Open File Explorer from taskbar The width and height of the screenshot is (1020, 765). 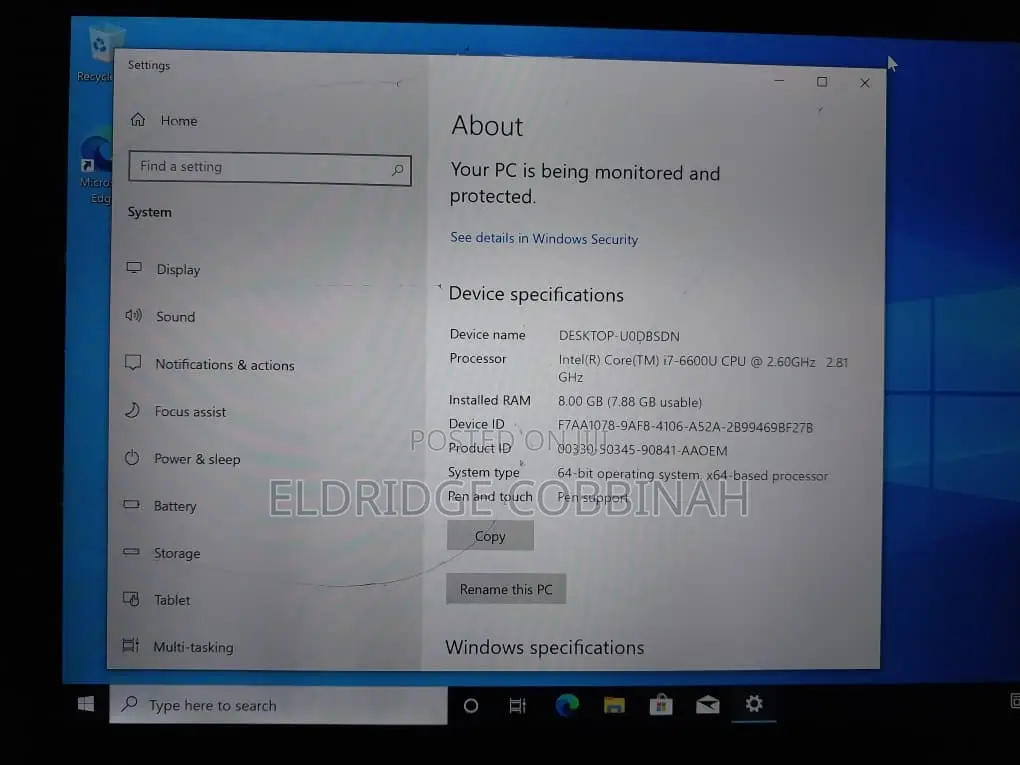613,705
